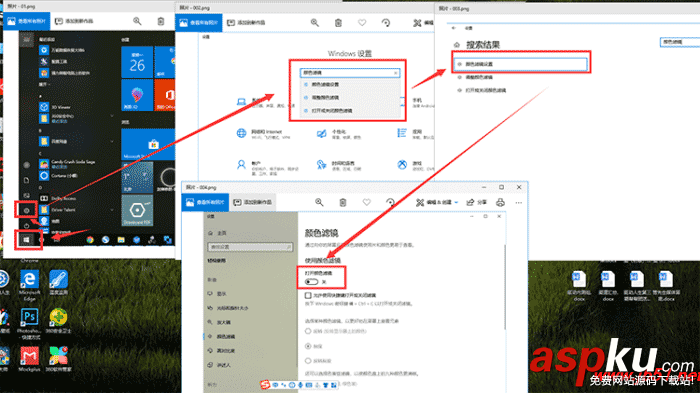Image resolution: width=700 pixels, height=393 pixels.
Task: Select the second (selected) grayscale radio option
Action: pos(308,346)
